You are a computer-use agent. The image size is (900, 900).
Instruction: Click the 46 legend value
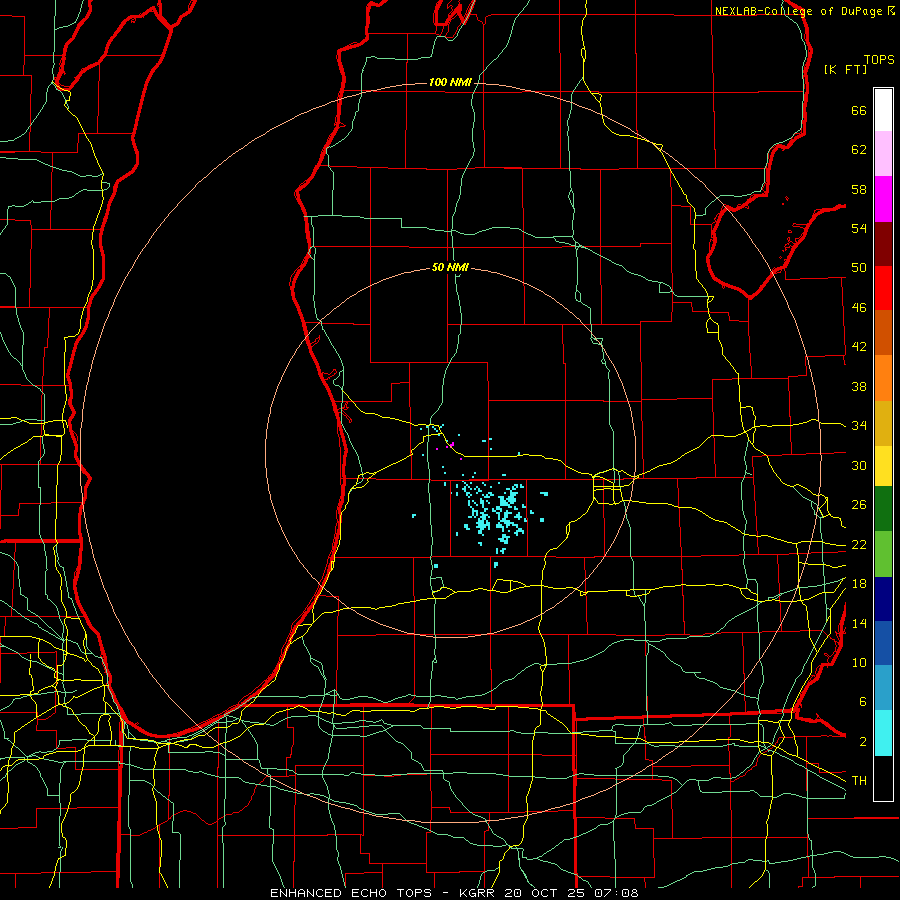(859, 308)
